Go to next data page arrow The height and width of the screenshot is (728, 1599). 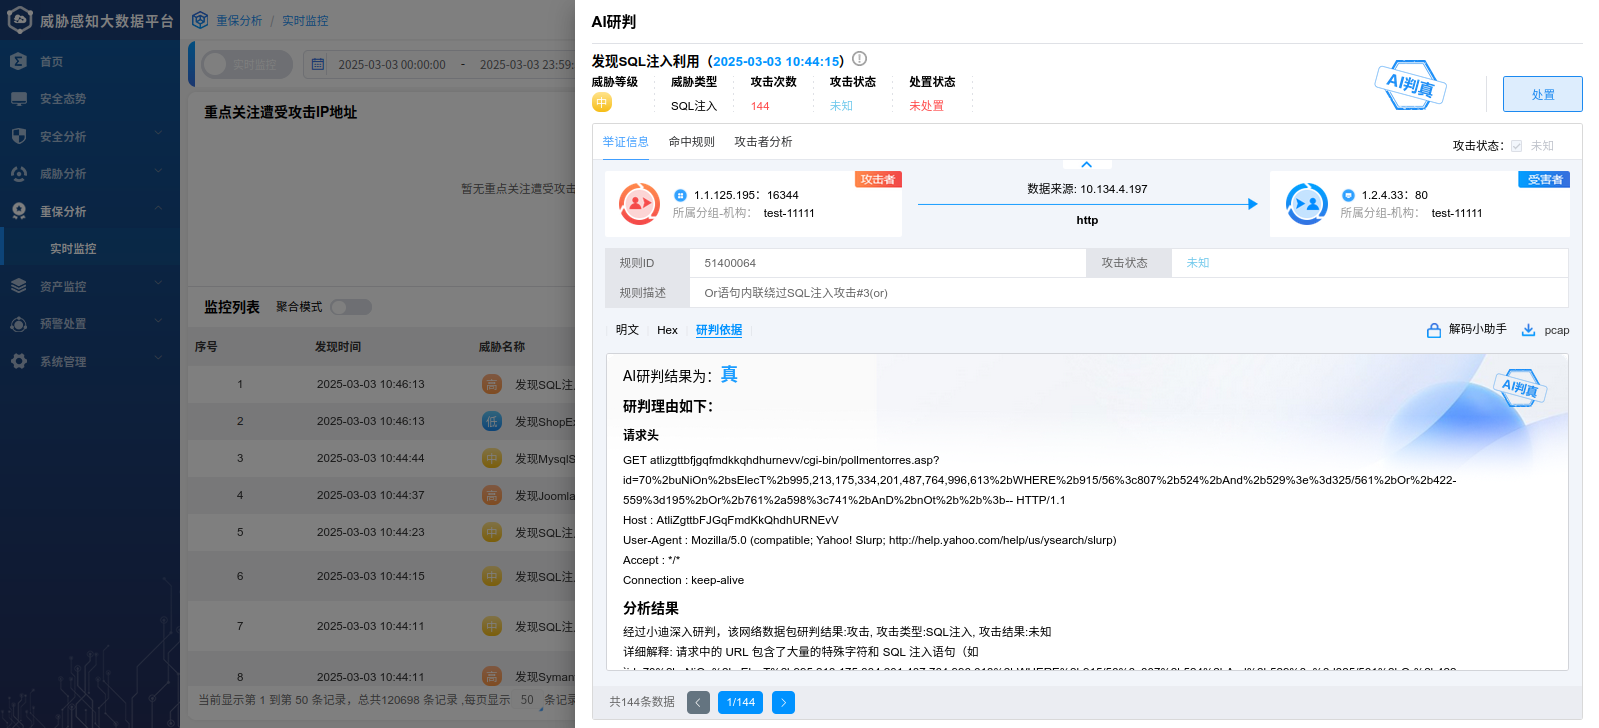(x=784, y=703)
